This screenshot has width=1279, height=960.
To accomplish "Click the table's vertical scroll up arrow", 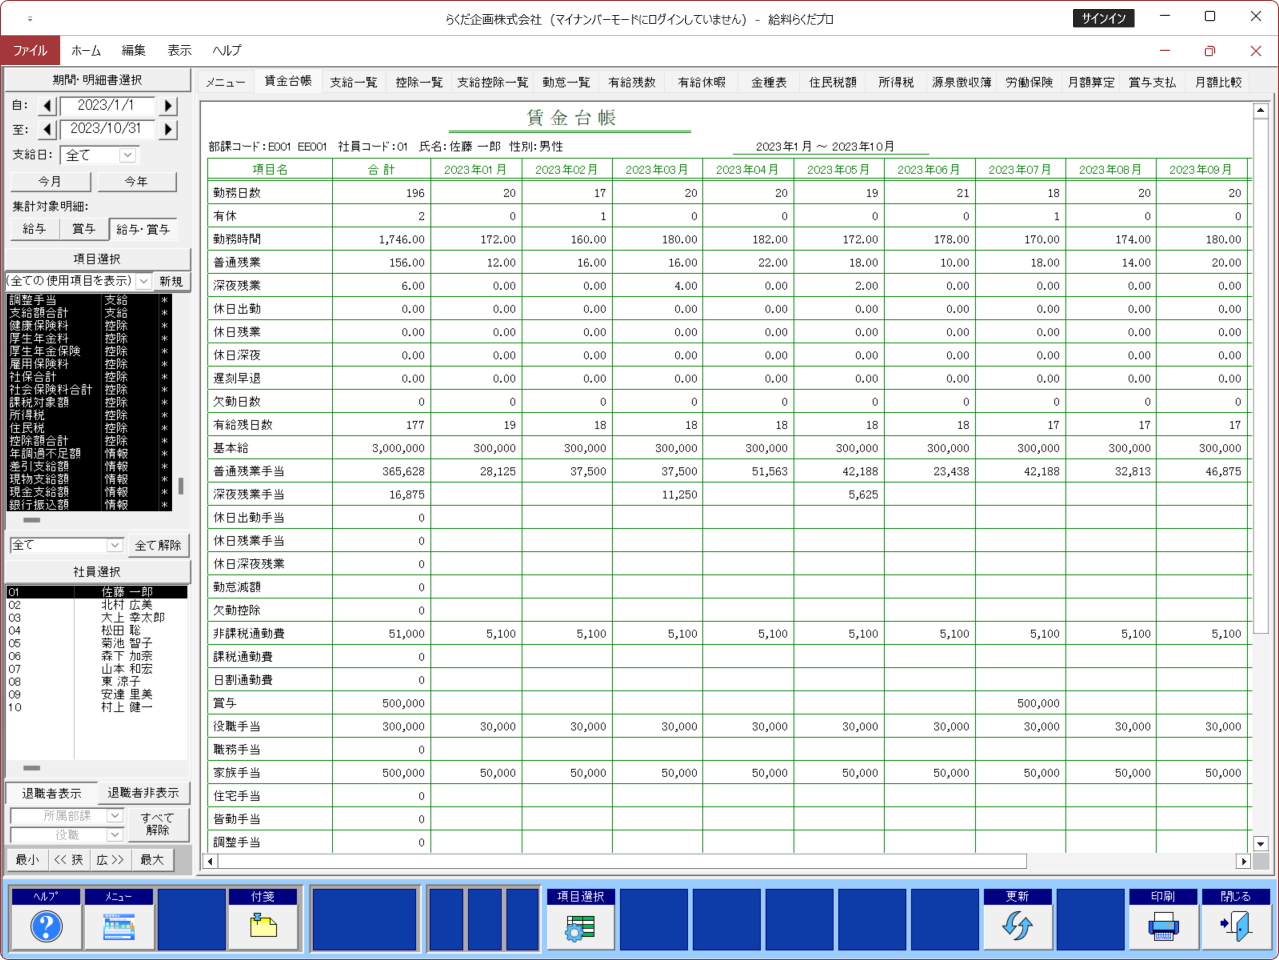I will (x=1260, y=110).
